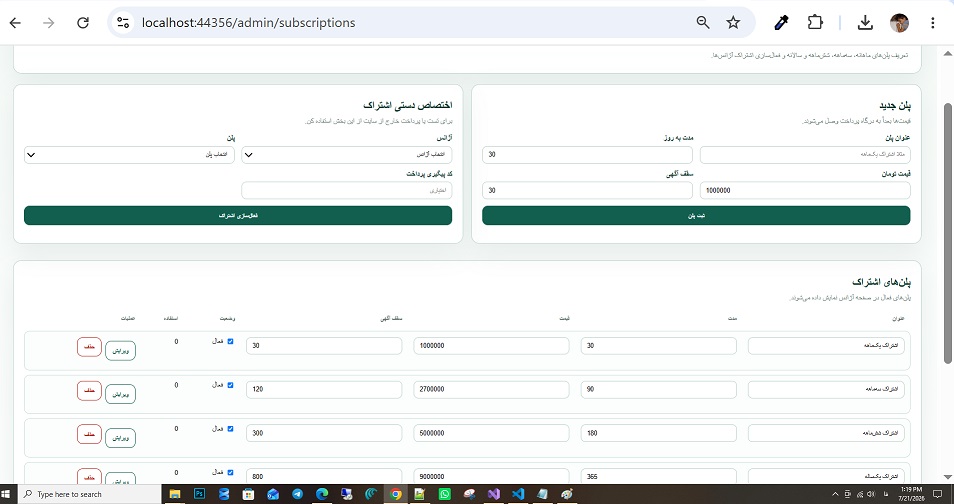Open the پلن (plan) selection dropdown

[x=129, y=155]
